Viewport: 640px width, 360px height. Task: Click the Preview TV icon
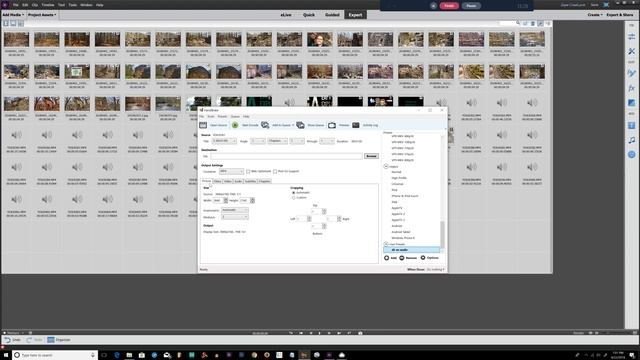tap(332, 125)
